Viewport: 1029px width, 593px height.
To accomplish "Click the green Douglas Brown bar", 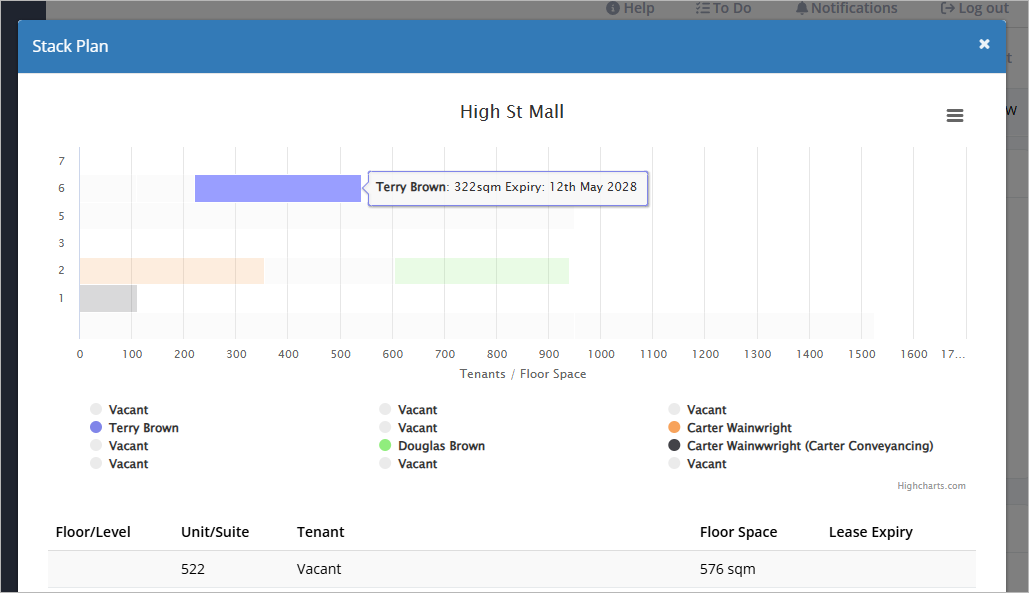I will click(482, 271).
